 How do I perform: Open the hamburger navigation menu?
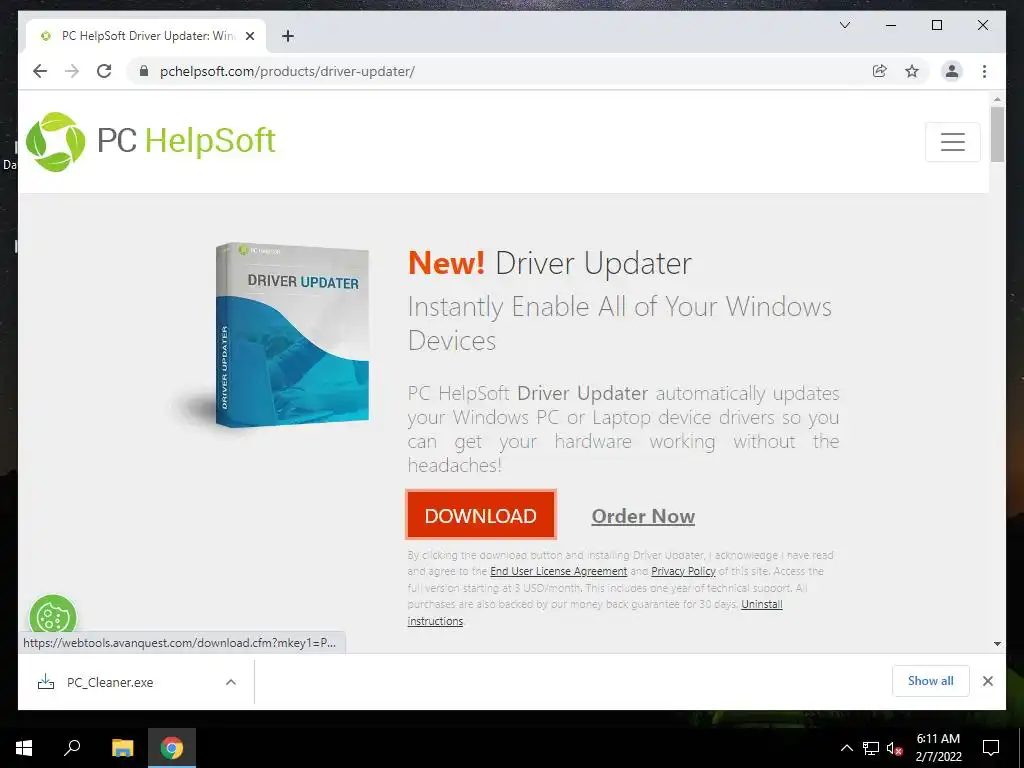point(952,142)
